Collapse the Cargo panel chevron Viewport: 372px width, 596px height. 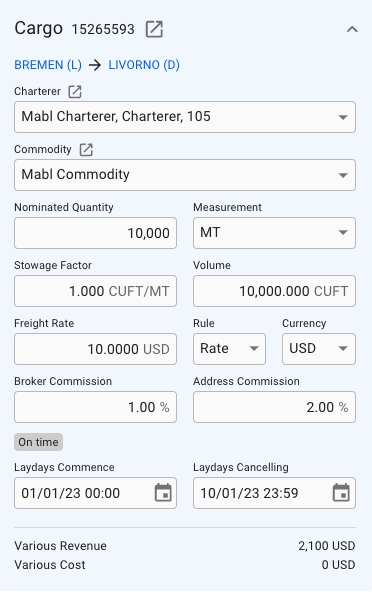(352, 29)
